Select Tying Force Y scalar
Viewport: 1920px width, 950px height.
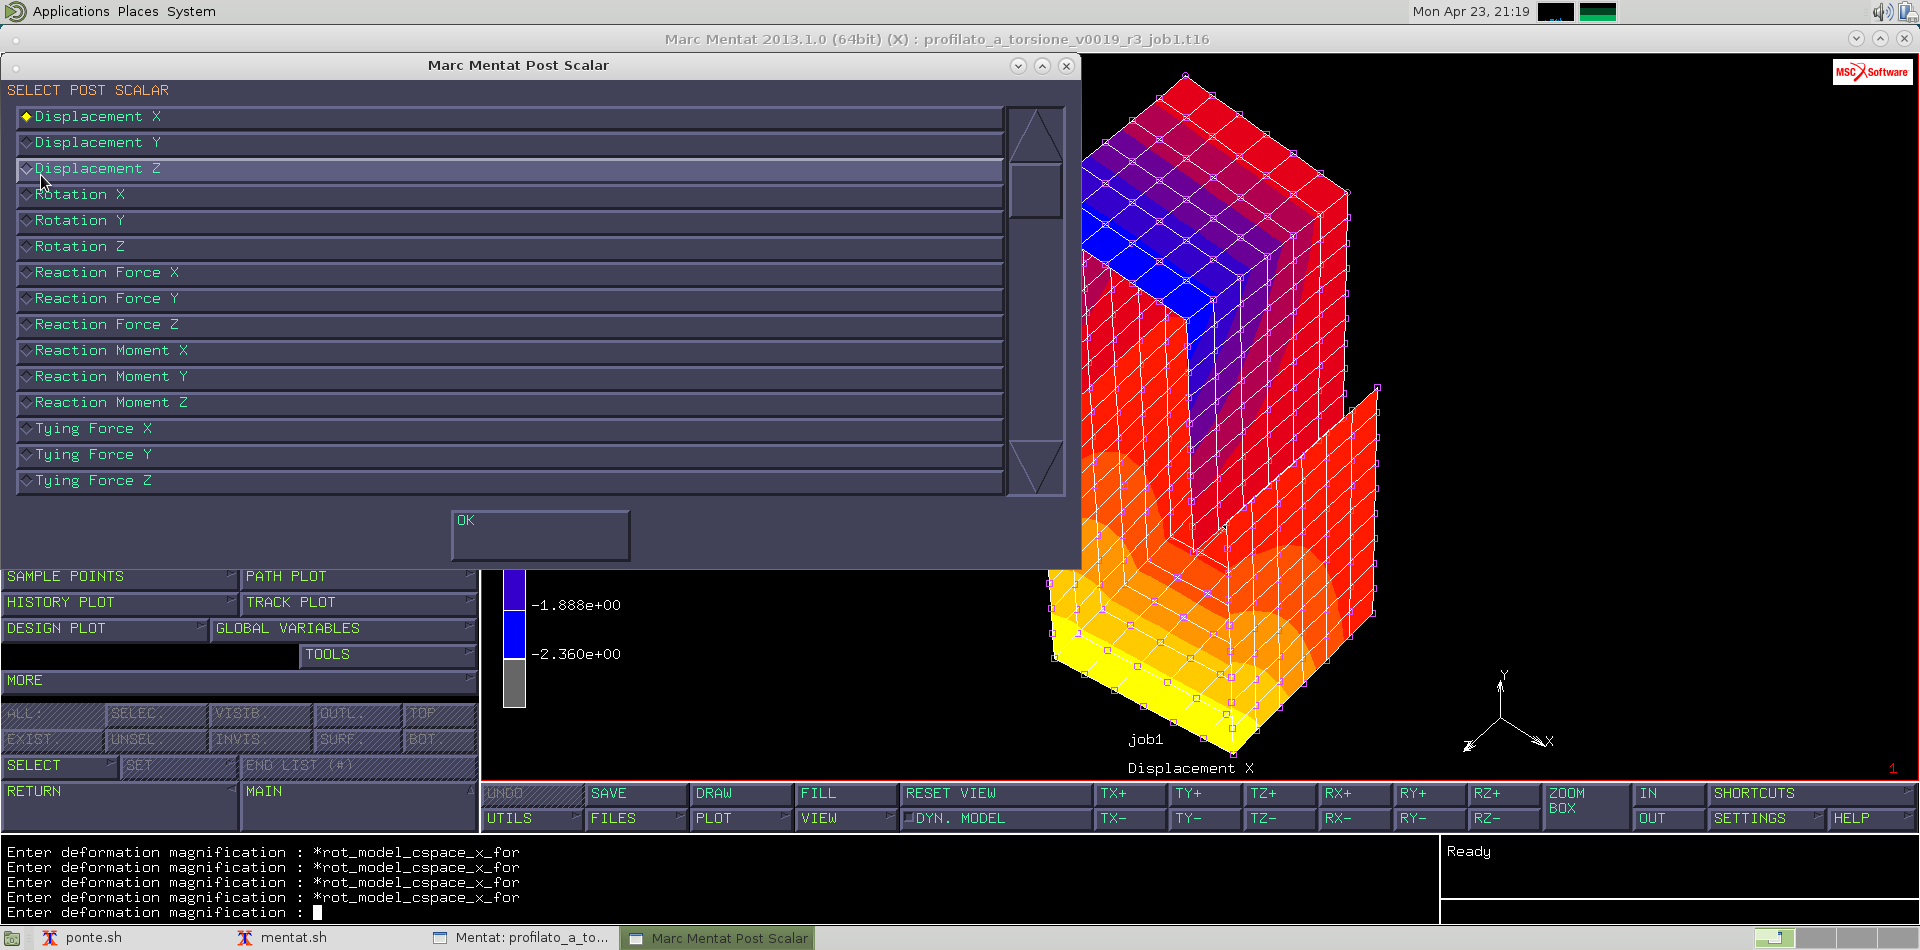510,456
